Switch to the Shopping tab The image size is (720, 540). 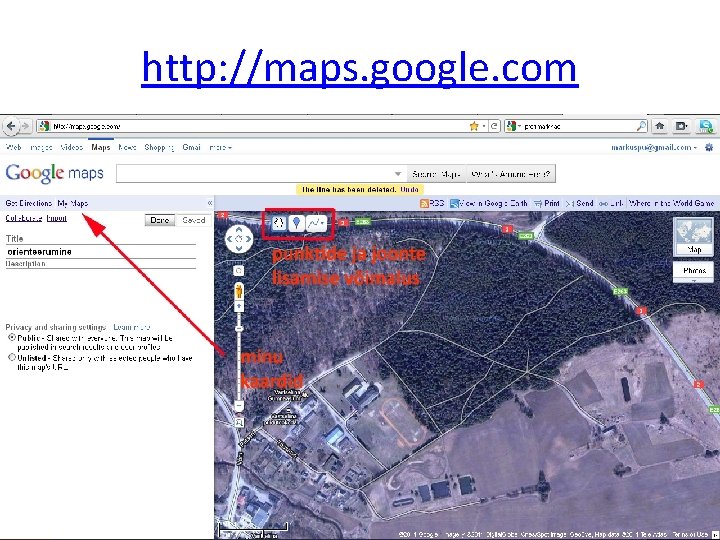tap(159, 147)
